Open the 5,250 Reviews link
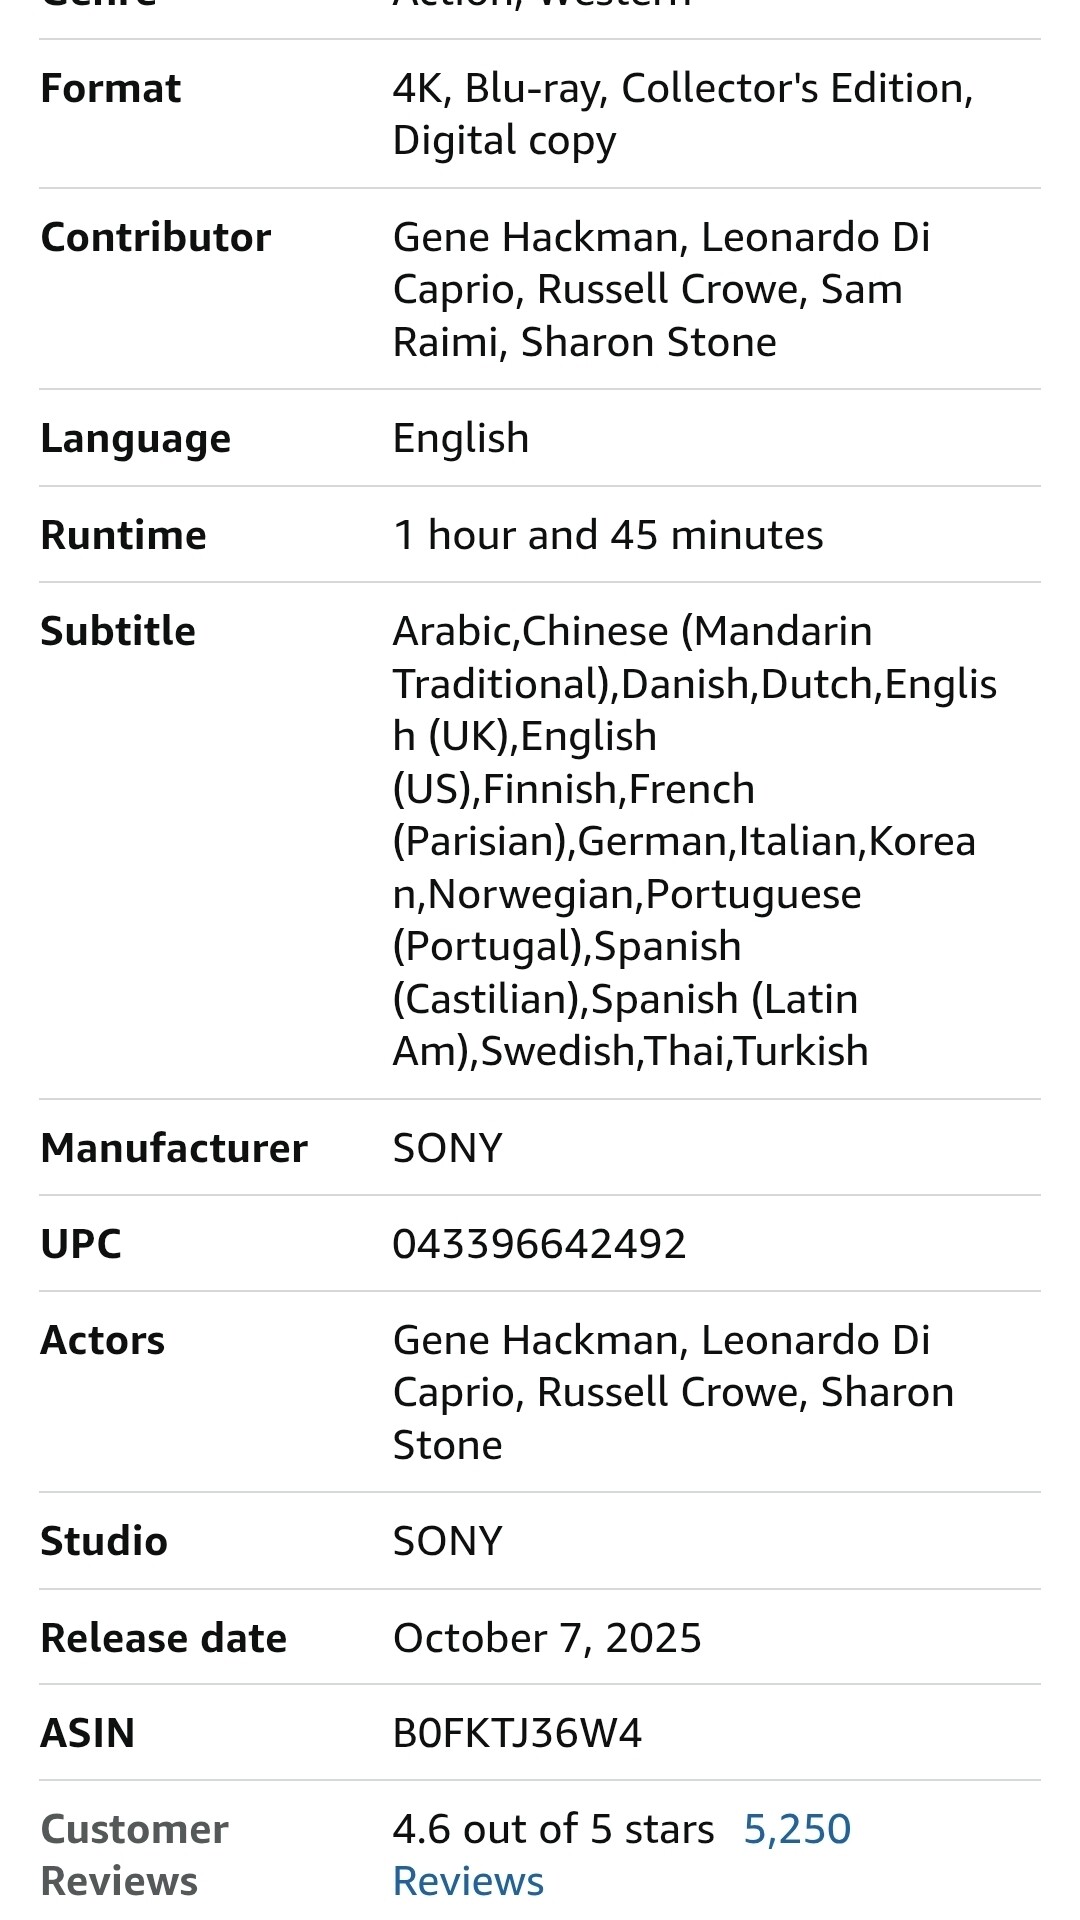Screen dimensions: 1080x1920 pyautogui.click(x=796, y=1830)
